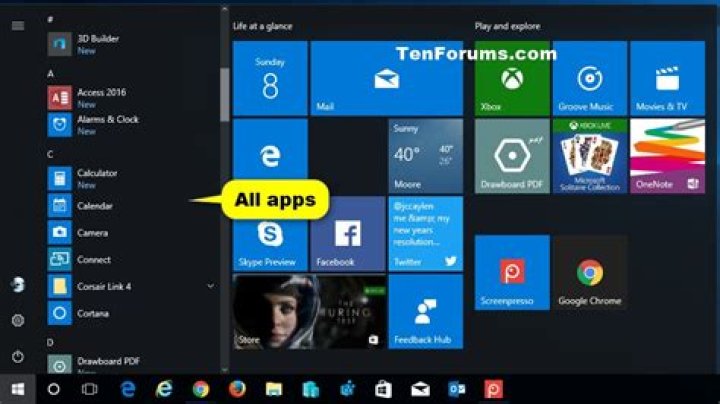Screen dimensions: 720x404
Task: Expand the Start hamburger menu
Action: point(17,25)
